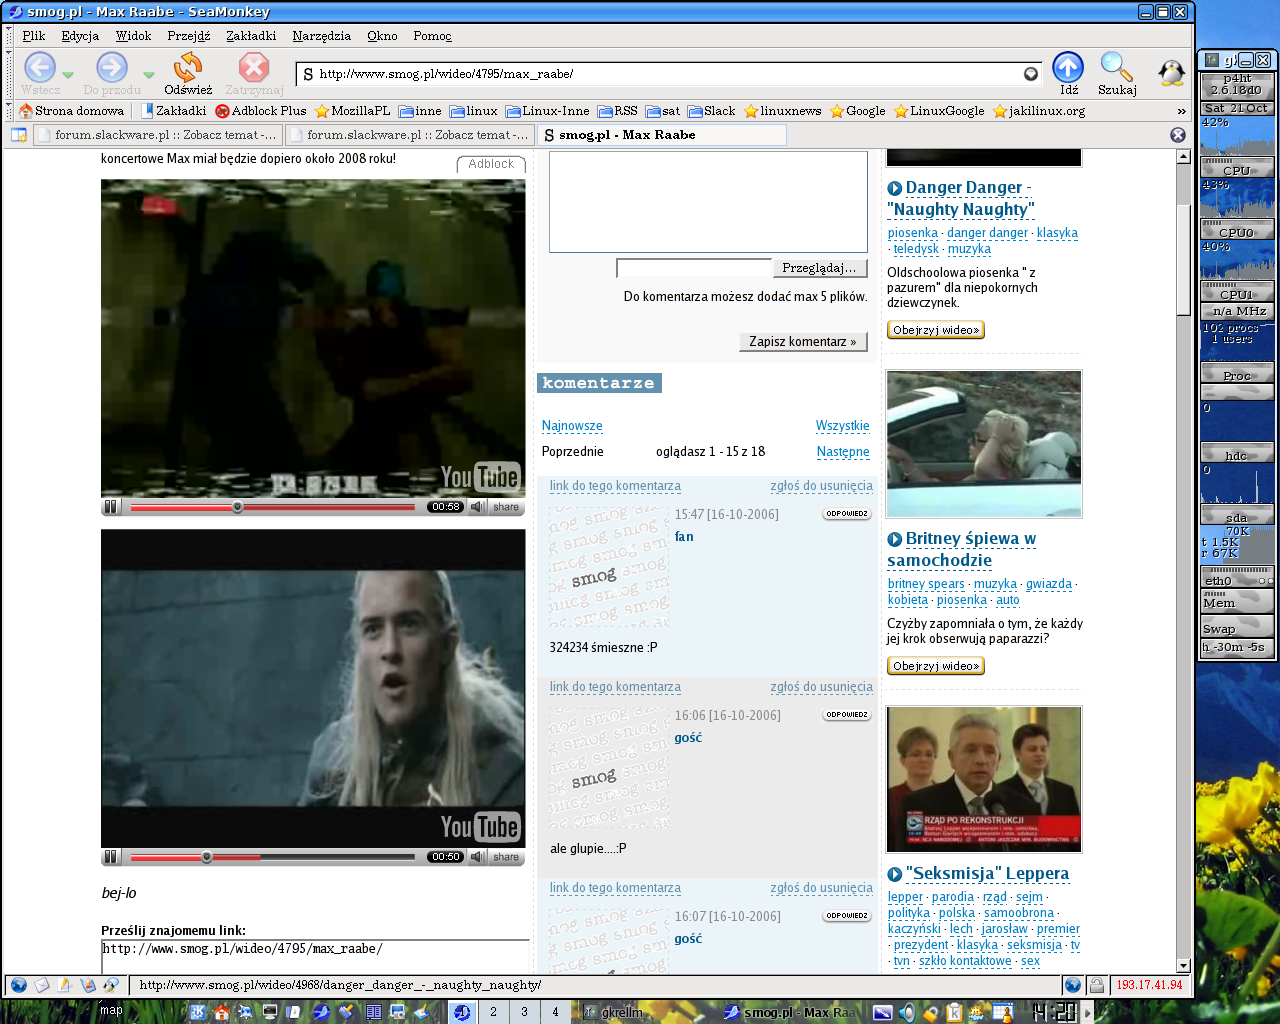Open the RSS bookmark folder
This screenshot has width=1280, height=1024.
[617, 111]
